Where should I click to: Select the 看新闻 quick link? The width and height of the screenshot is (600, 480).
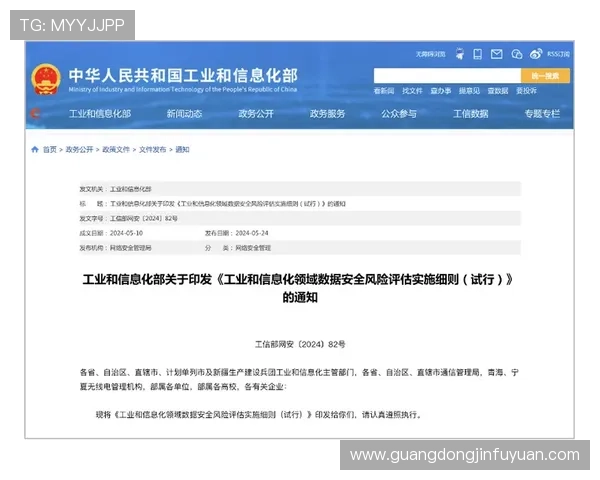coord(384,91)
